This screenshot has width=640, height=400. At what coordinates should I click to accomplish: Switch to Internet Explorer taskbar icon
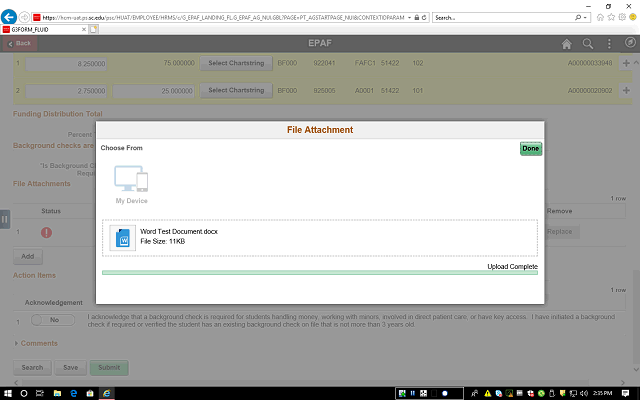107,393
